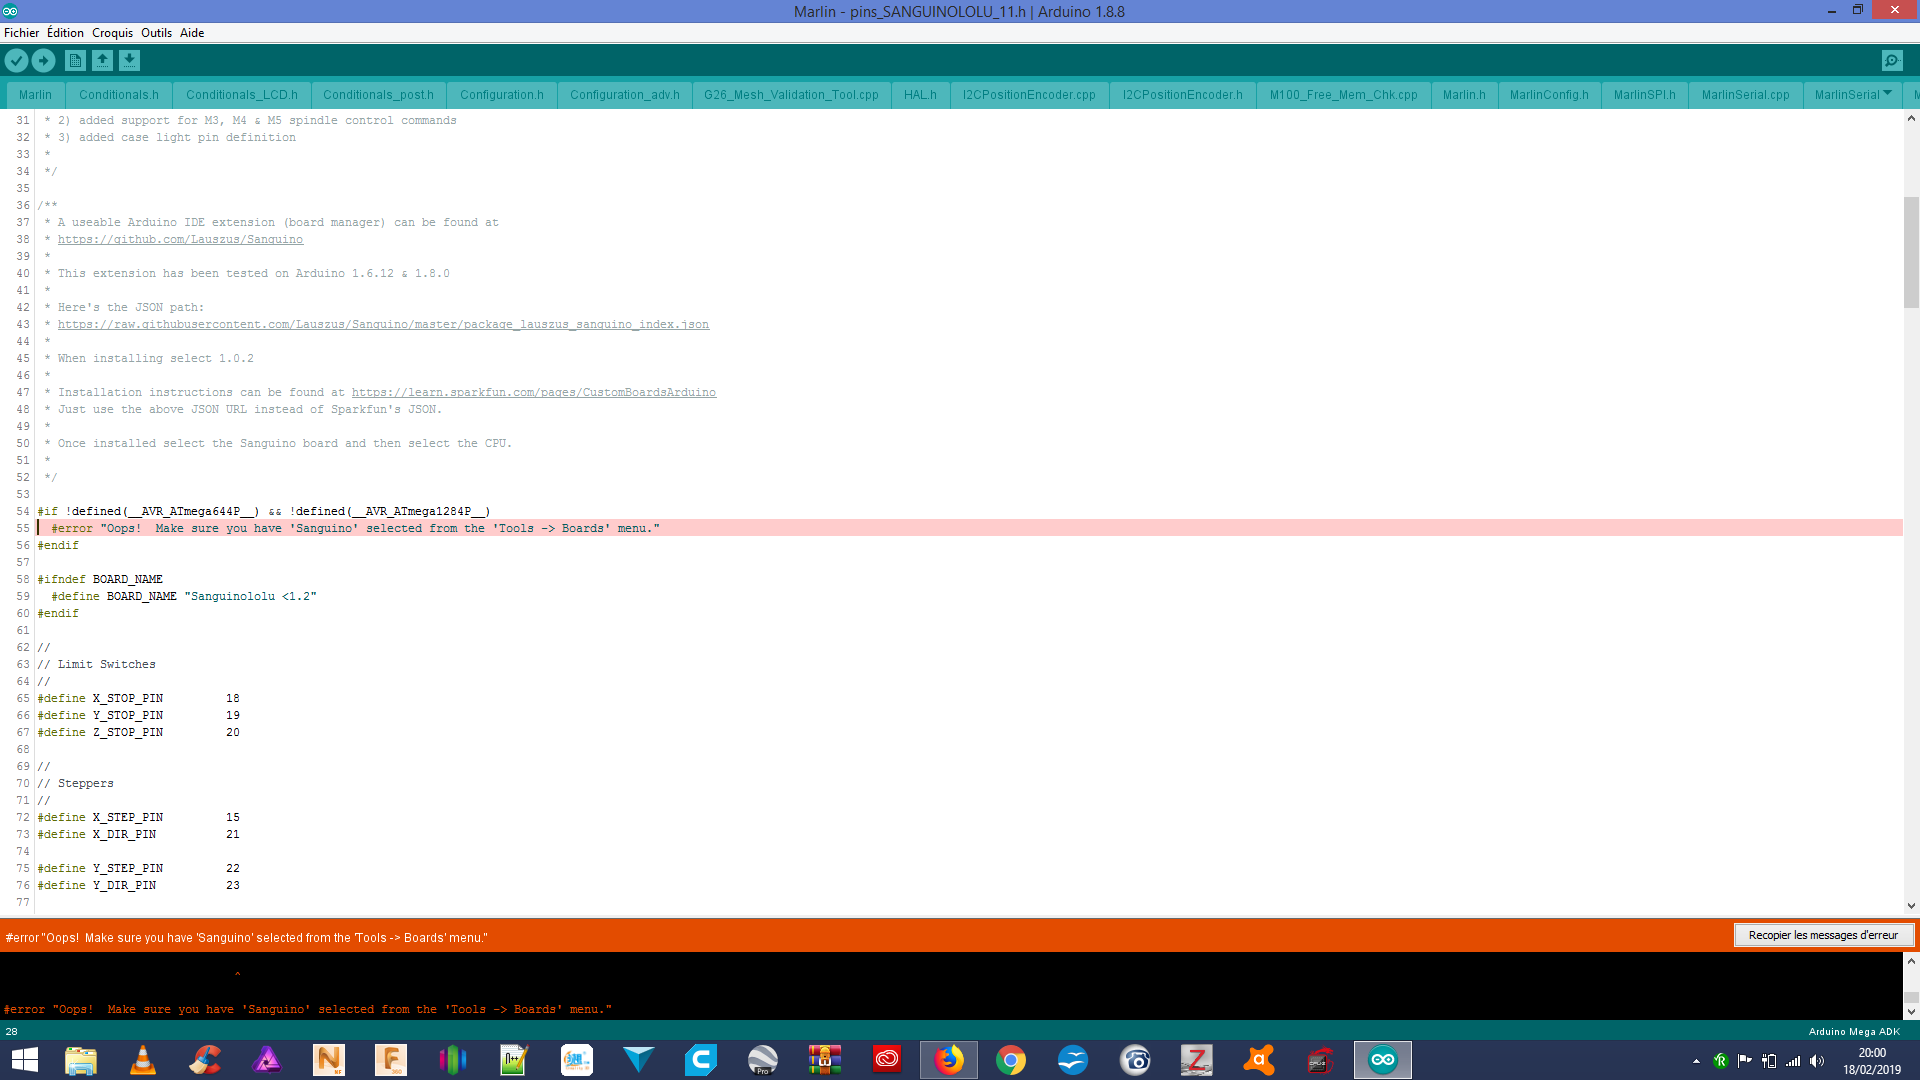Click the Save sketch down-arrow icon

129,61
